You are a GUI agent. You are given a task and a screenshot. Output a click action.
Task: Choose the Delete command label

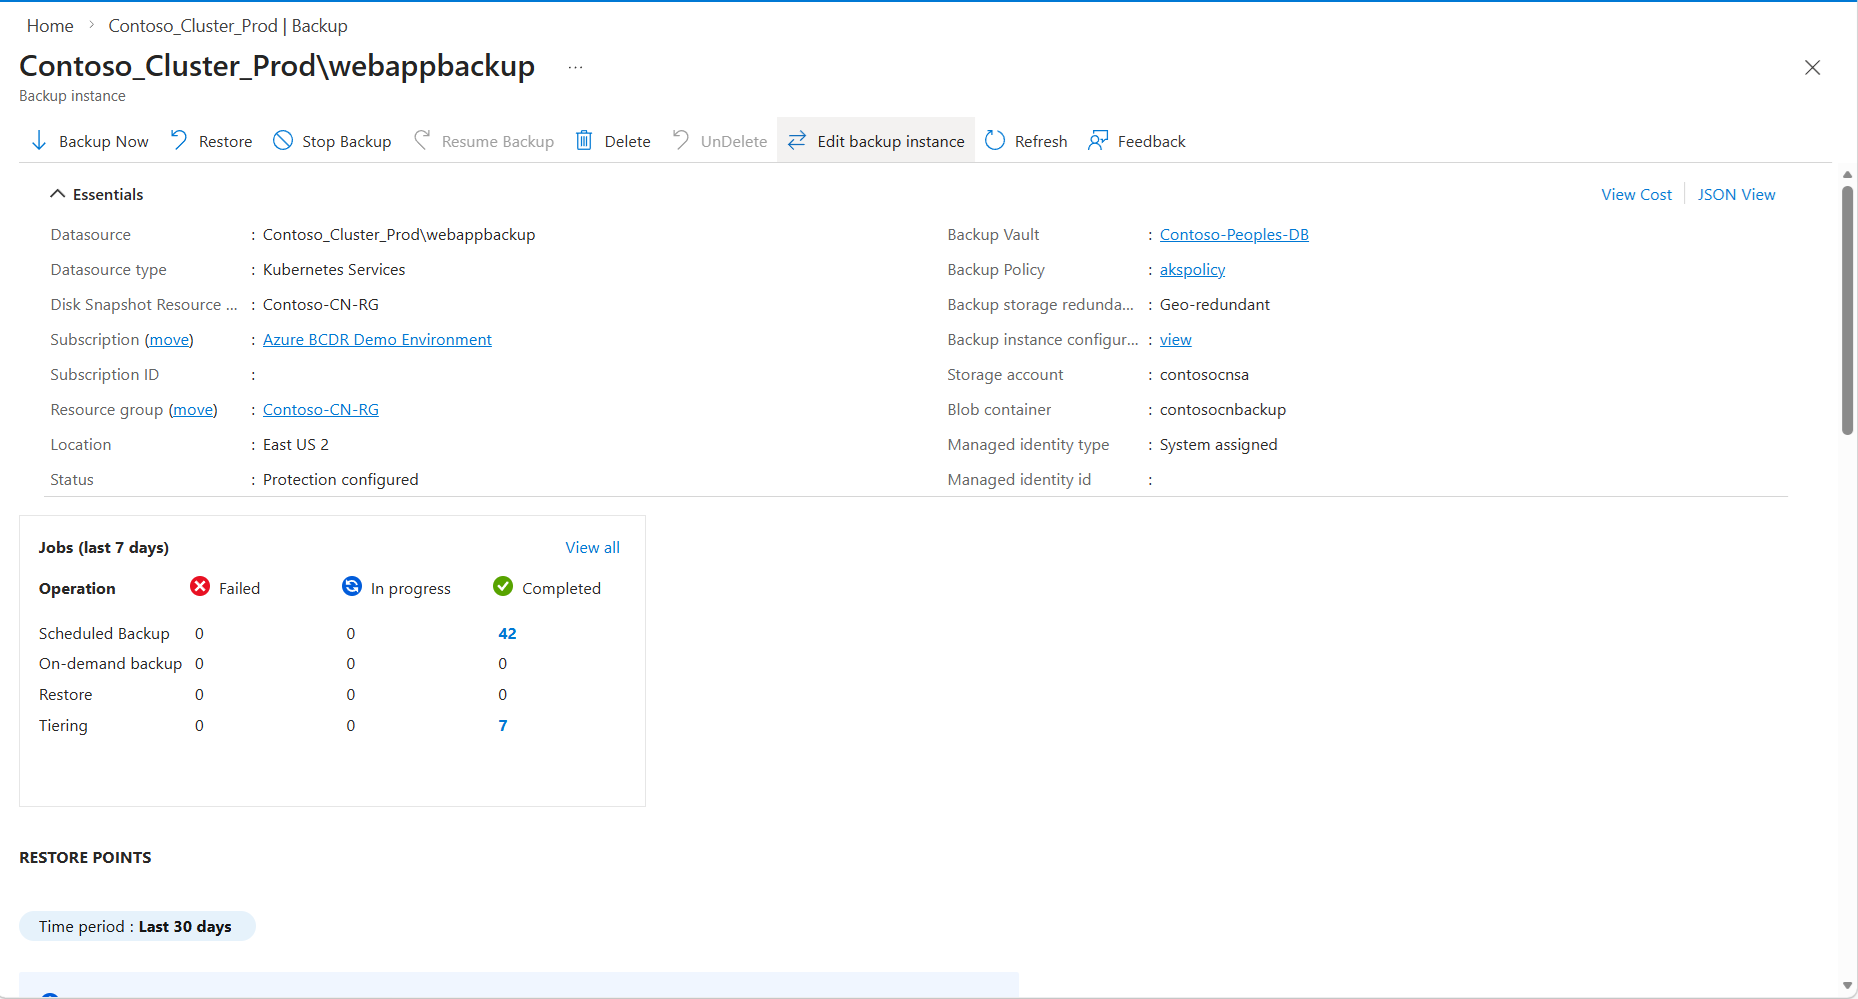[628, 142]
